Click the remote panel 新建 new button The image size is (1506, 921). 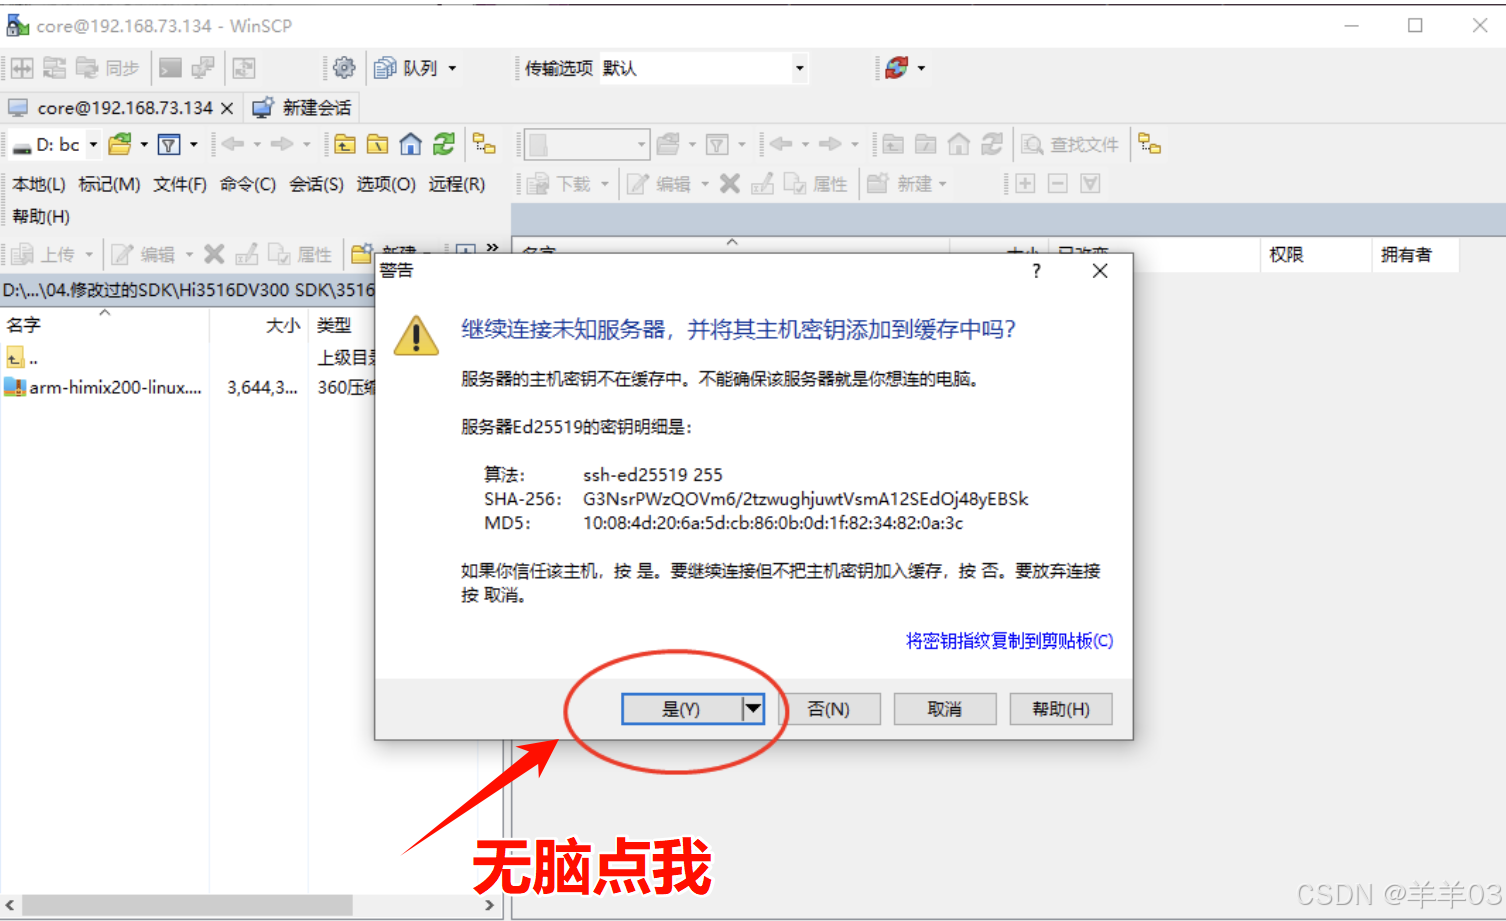point(899,184)
